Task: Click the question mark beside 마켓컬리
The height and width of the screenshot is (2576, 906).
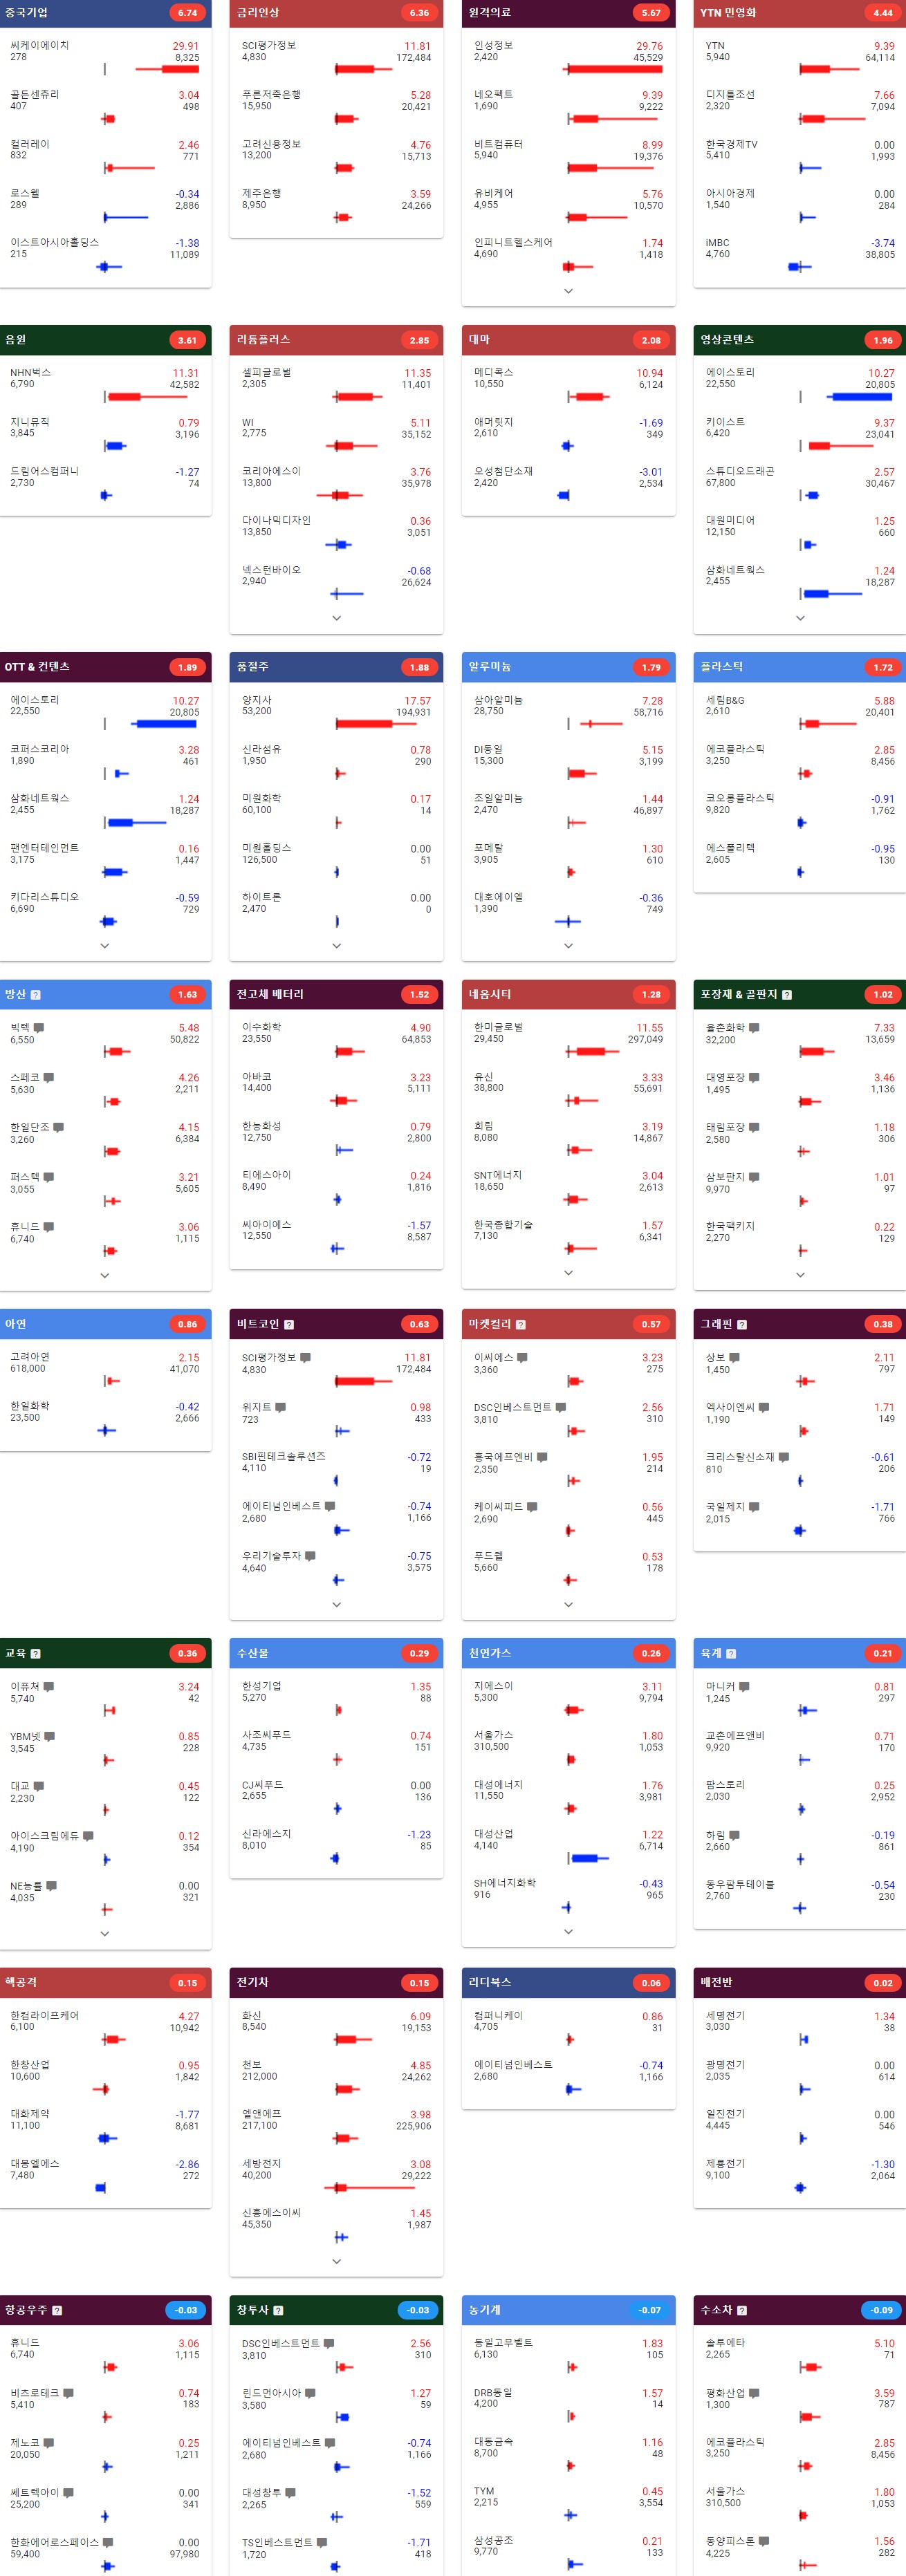Action: pos(521,1324)
